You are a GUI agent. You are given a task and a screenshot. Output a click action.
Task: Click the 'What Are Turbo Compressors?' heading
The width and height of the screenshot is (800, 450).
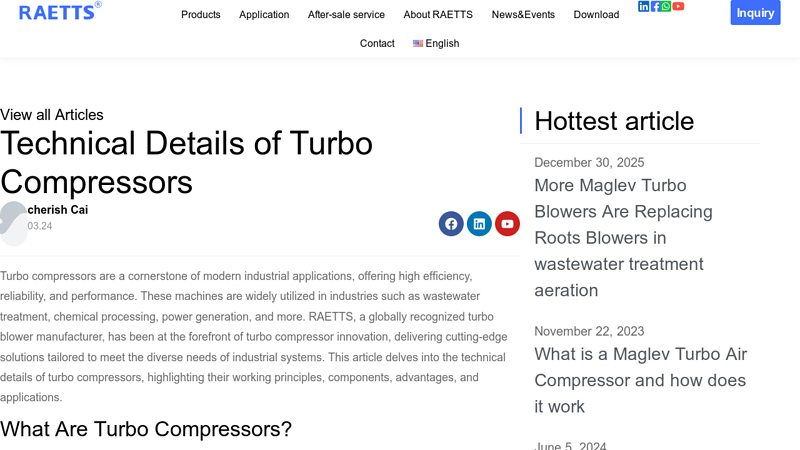coord(146,429)
